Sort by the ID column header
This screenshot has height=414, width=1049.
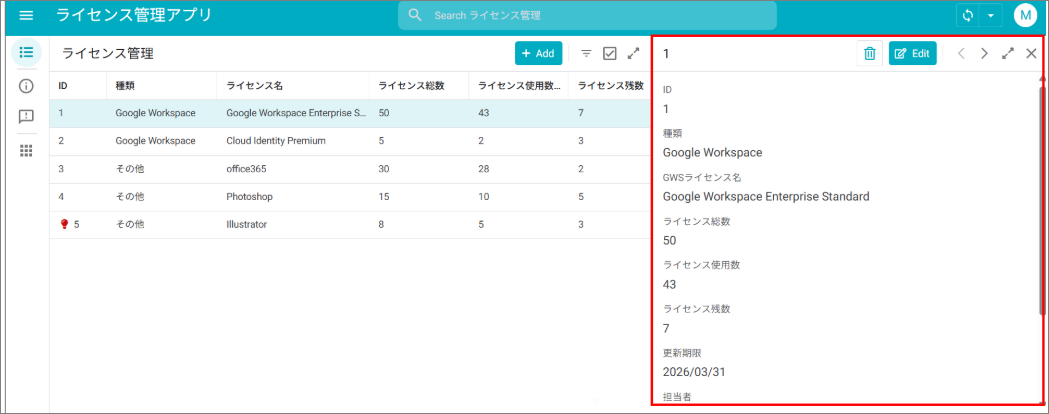pos(63,86)
